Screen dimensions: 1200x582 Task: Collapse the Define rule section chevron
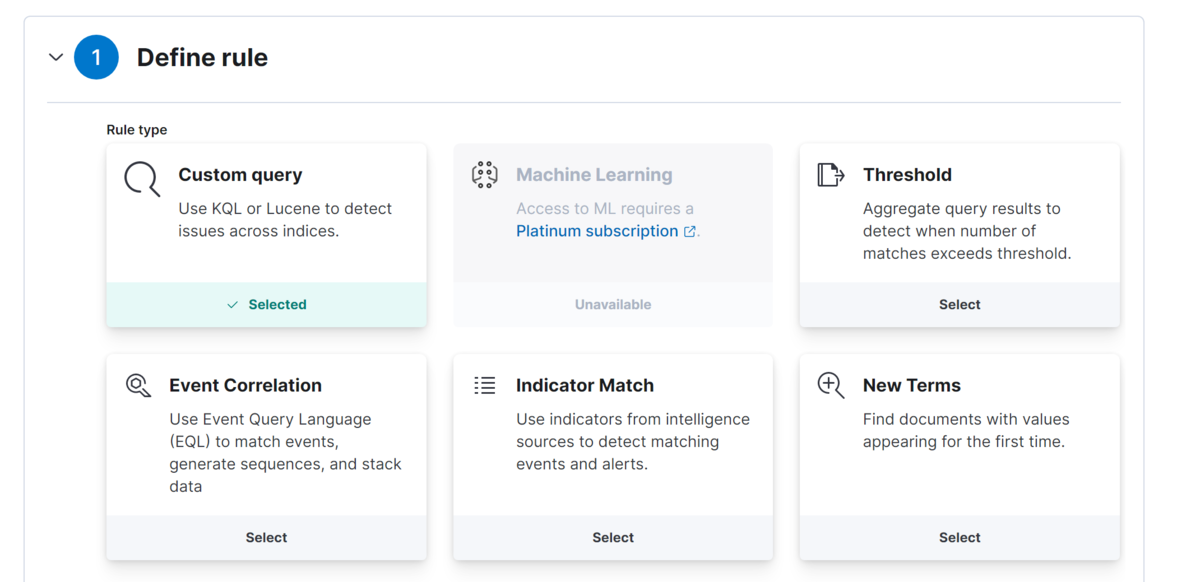point(56,58)
